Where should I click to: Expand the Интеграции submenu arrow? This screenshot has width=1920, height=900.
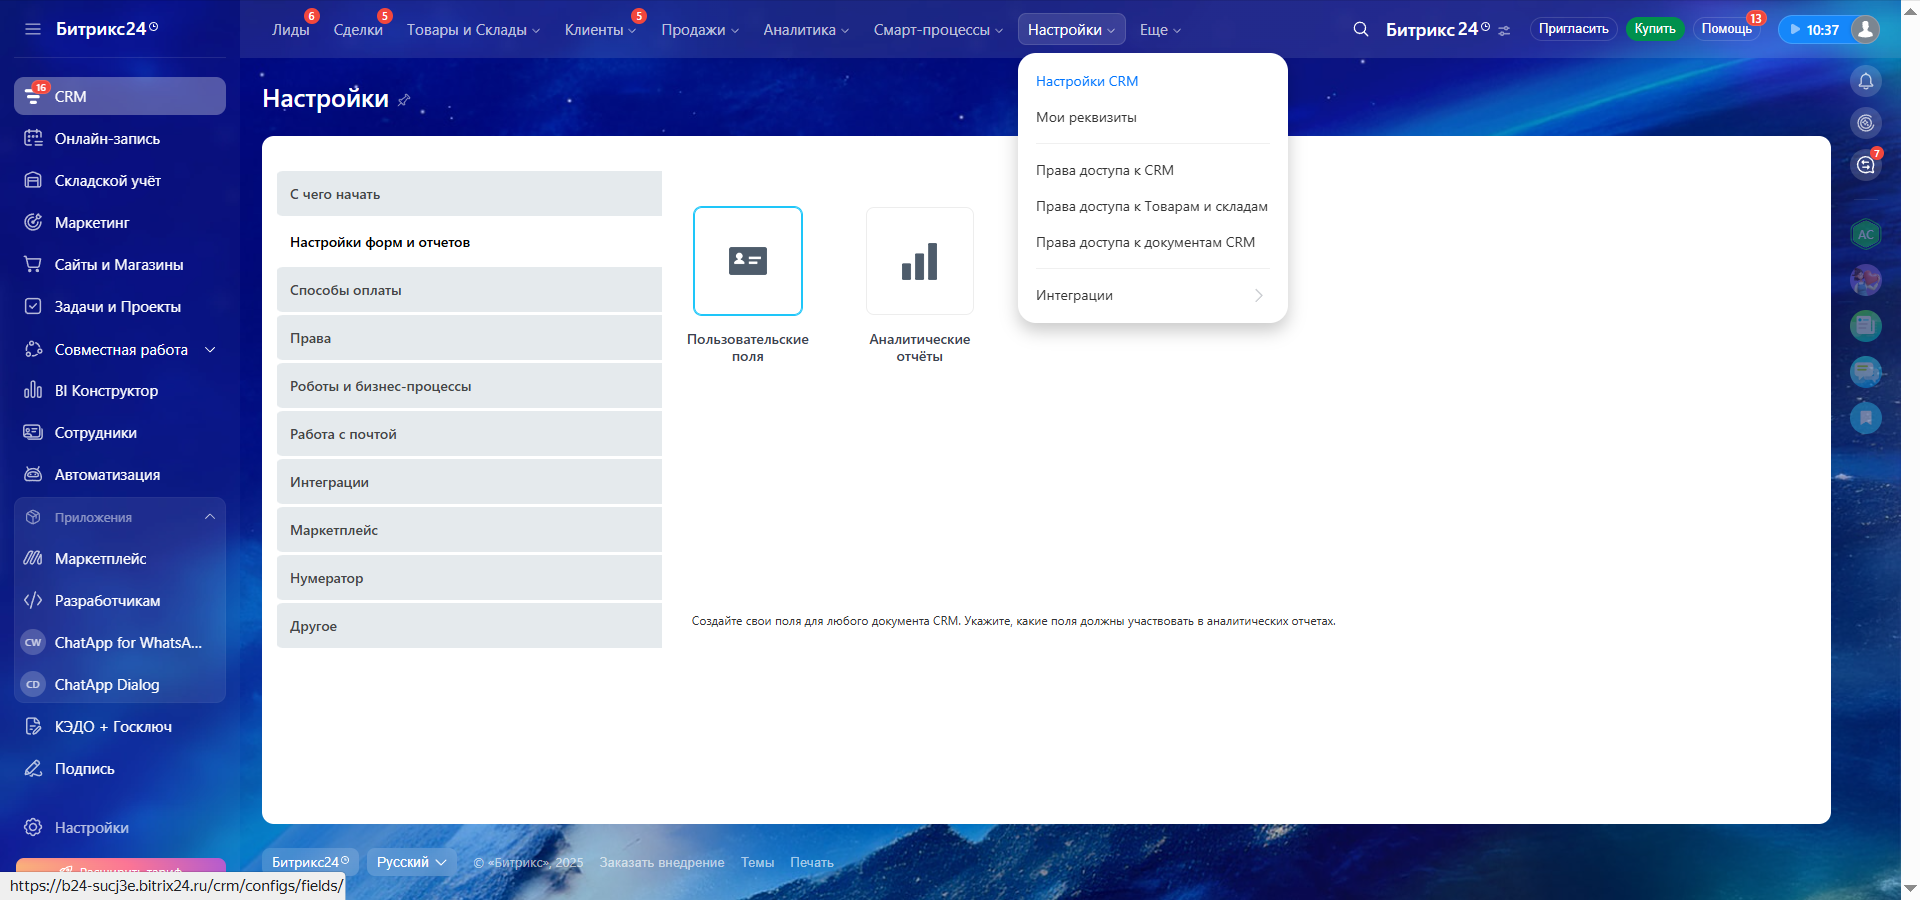[1258, 296]
